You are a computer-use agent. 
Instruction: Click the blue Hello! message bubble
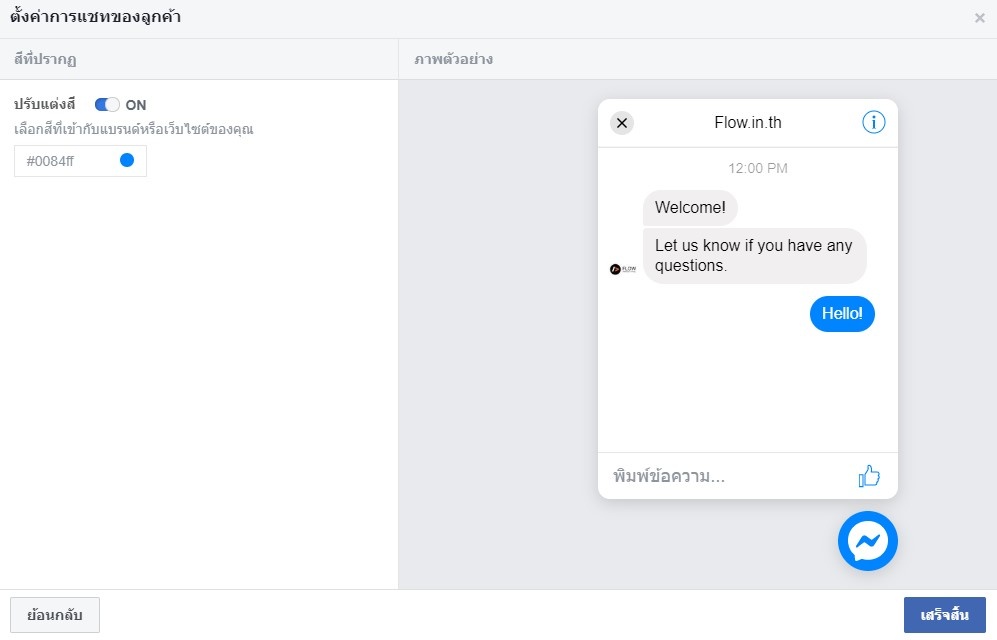[842, 313]
